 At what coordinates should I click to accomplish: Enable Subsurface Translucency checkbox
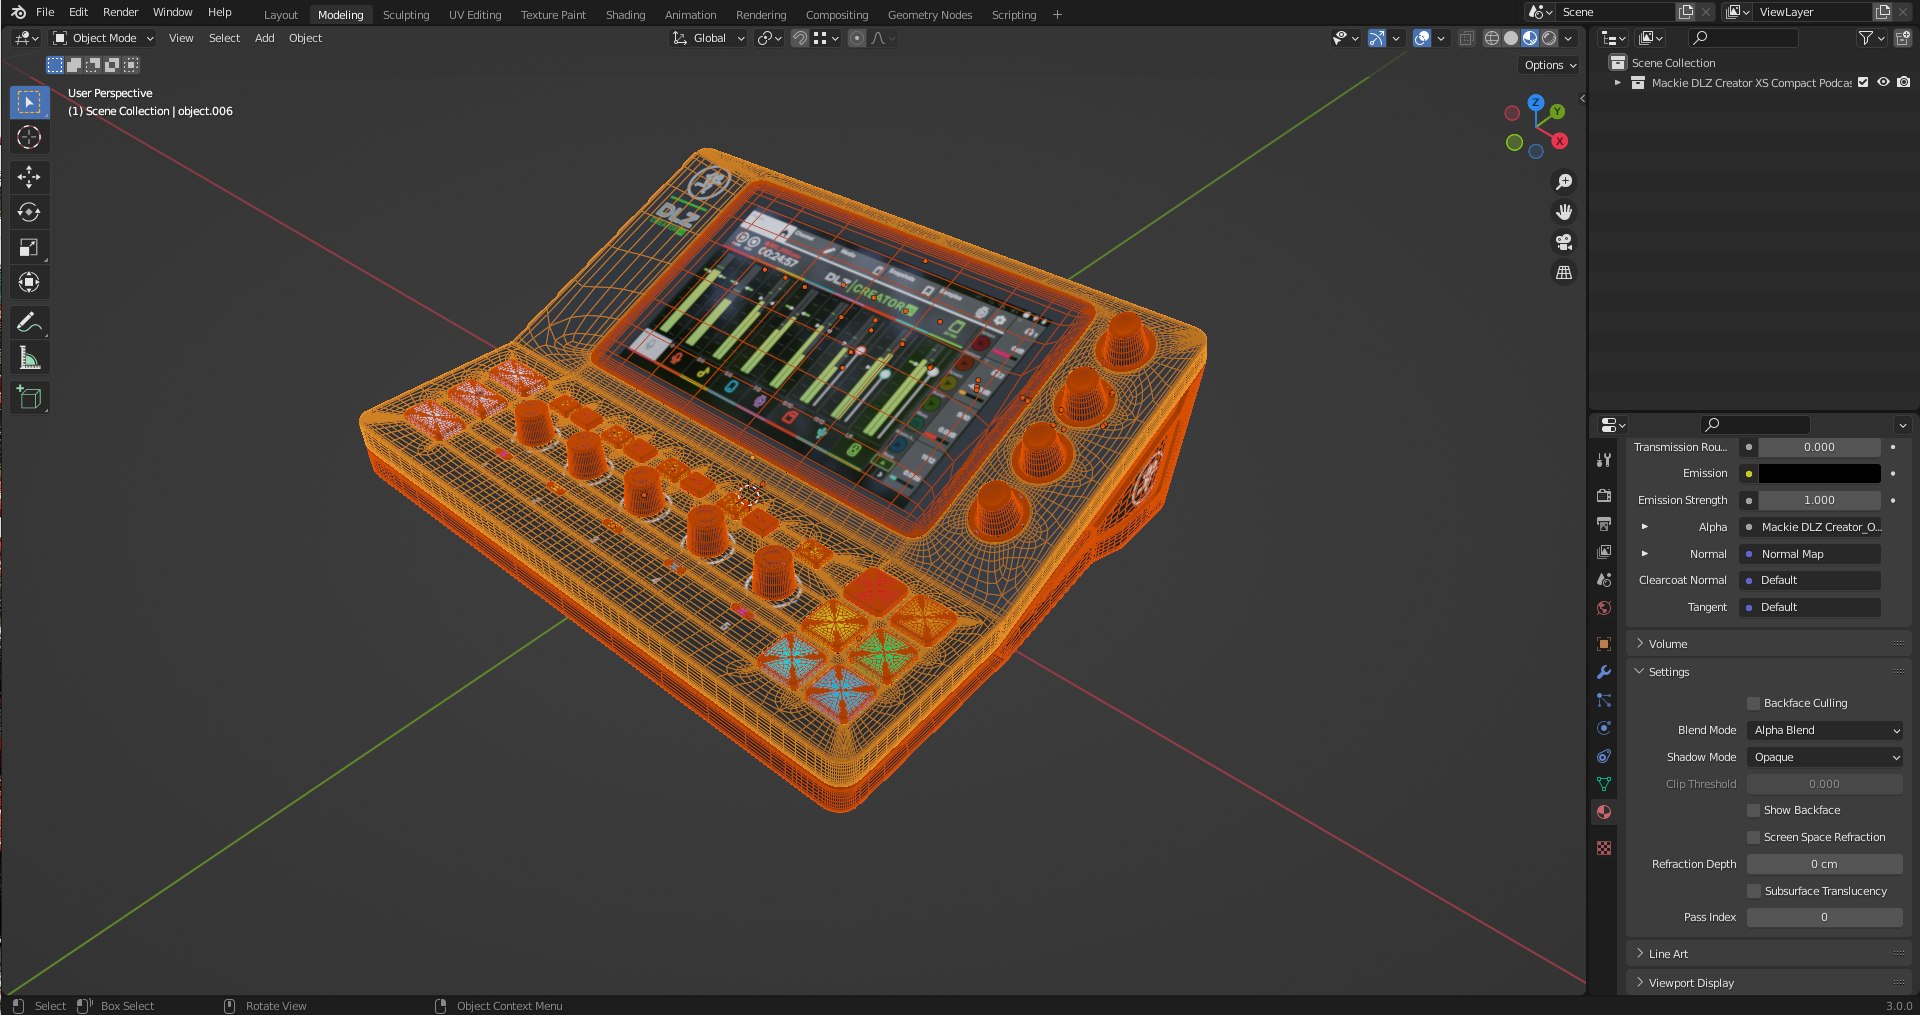click(x=1753, y=891)
